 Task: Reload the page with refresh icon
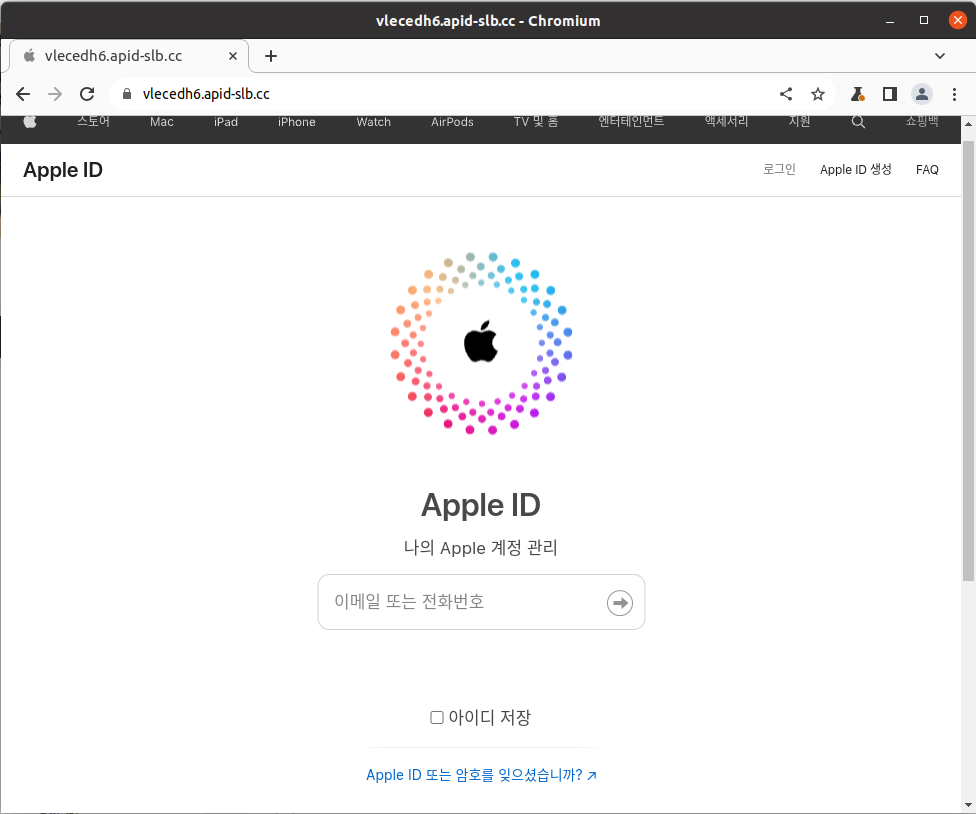click(87, 94)
